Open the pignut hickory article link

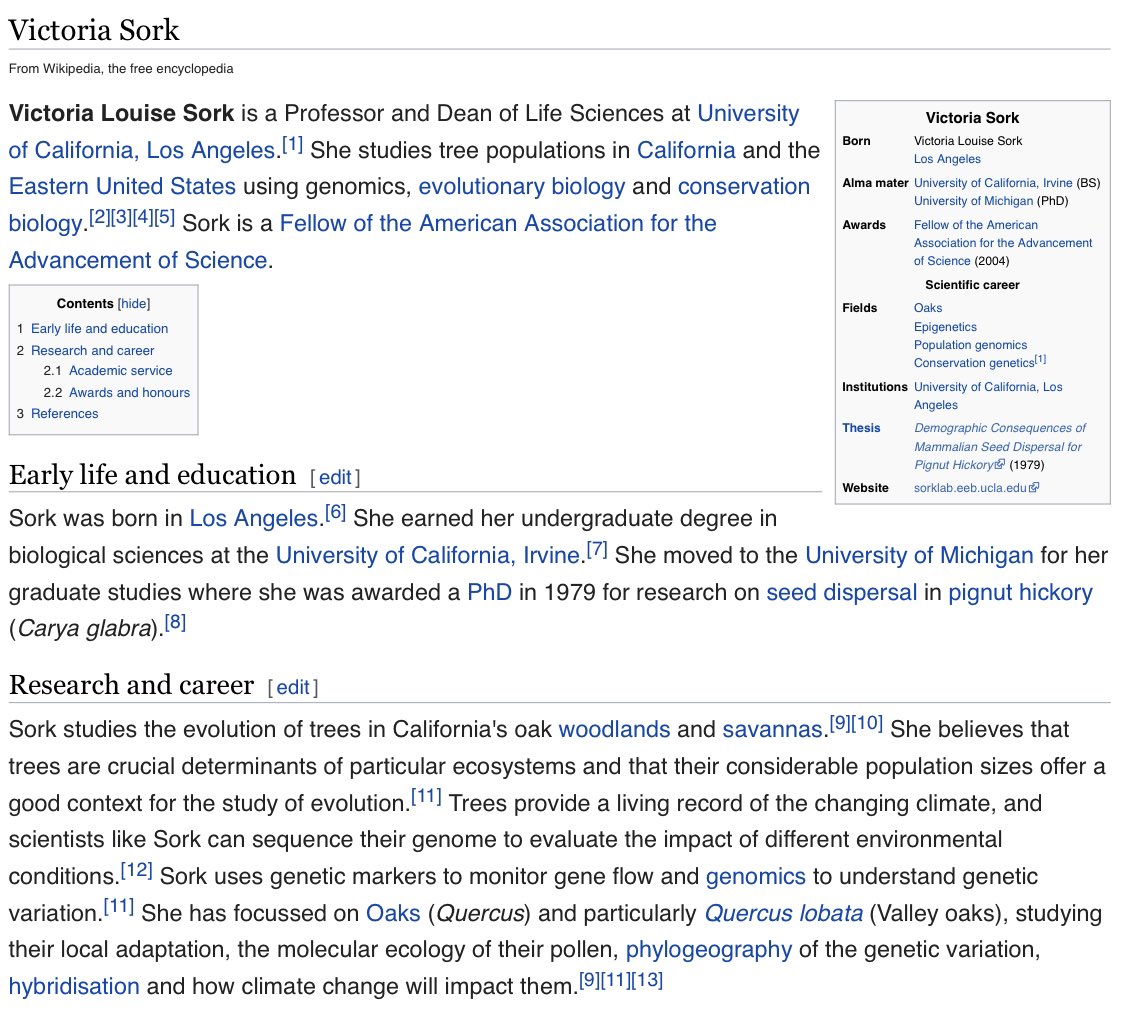(x=1020, y=593)
